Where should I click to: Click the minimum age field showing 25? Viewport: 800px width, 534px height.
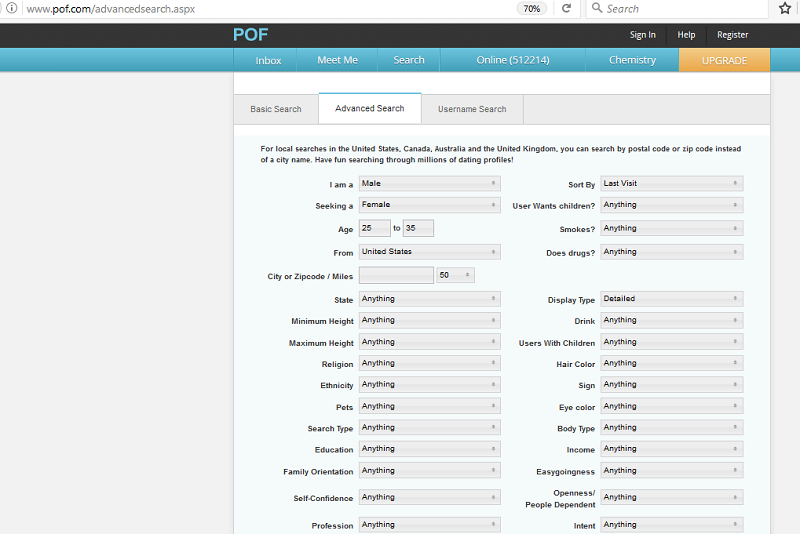[x=374, y=228]
